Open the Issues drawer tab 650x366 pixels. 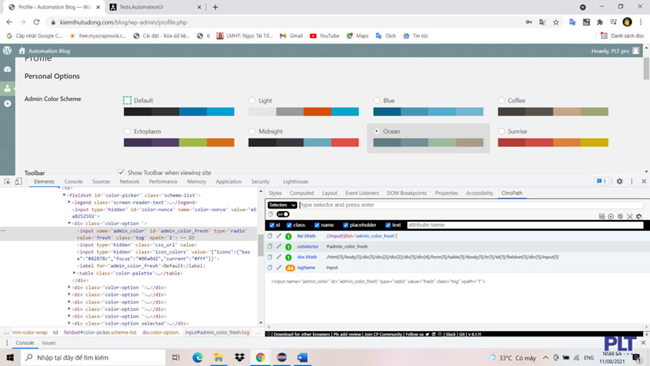coord(49,343)
